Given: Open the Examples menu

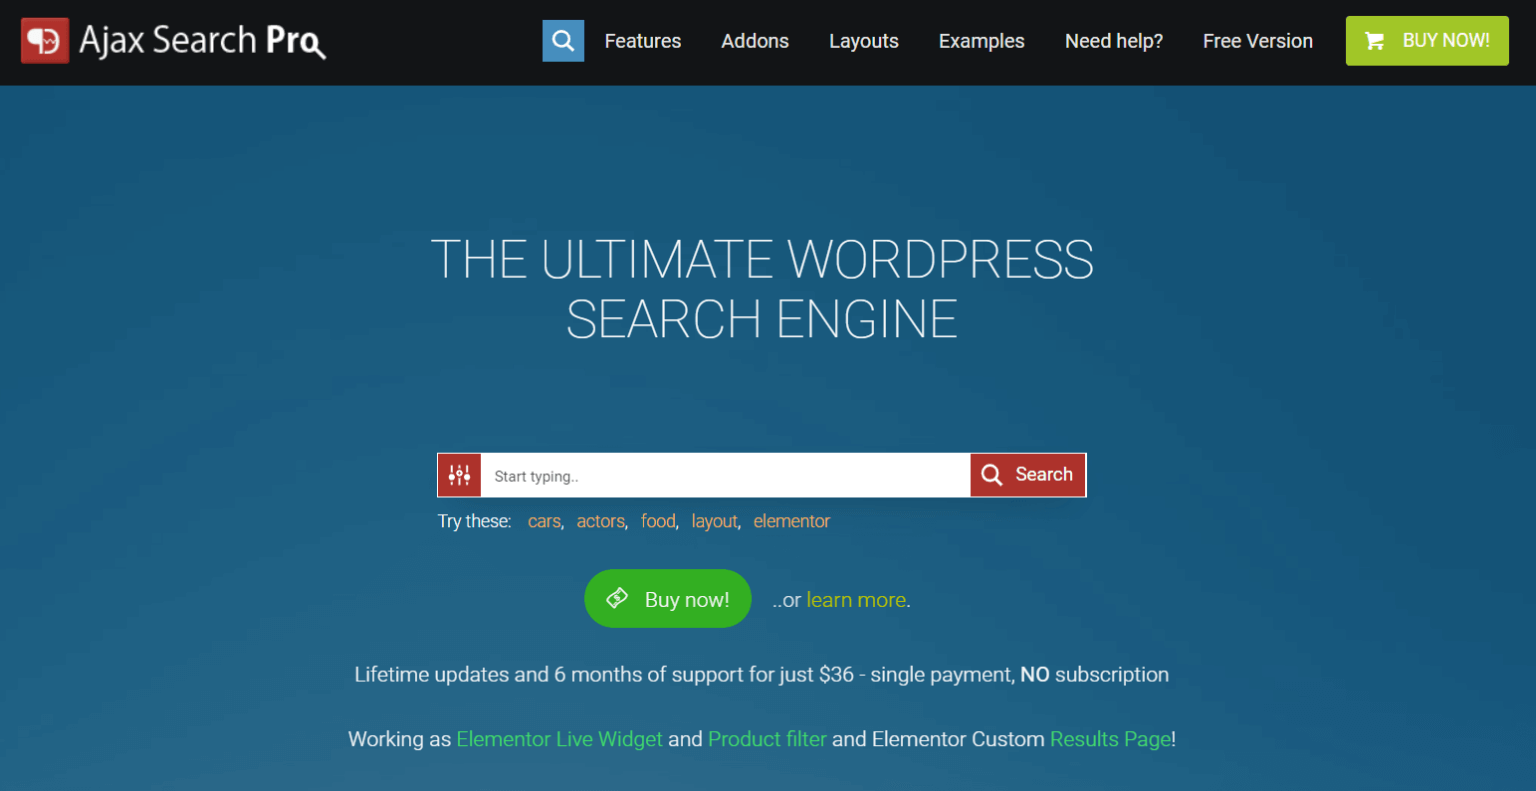Looking at the screenshot, I should (x=982, y=41).
